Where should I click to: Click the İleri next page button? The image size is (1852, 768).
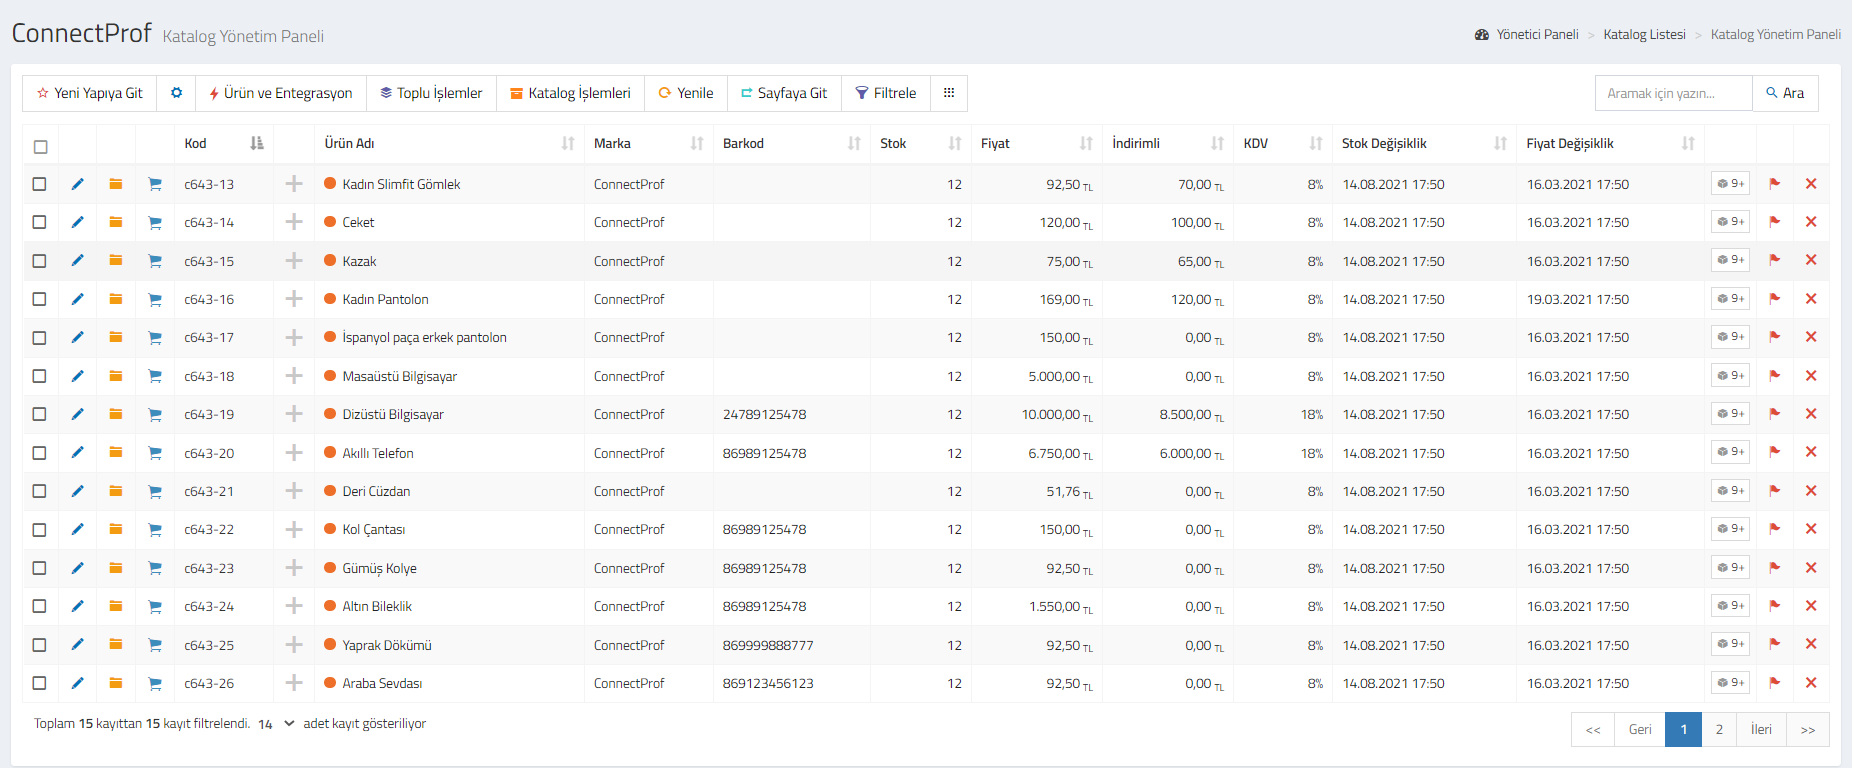[1761, 729]
